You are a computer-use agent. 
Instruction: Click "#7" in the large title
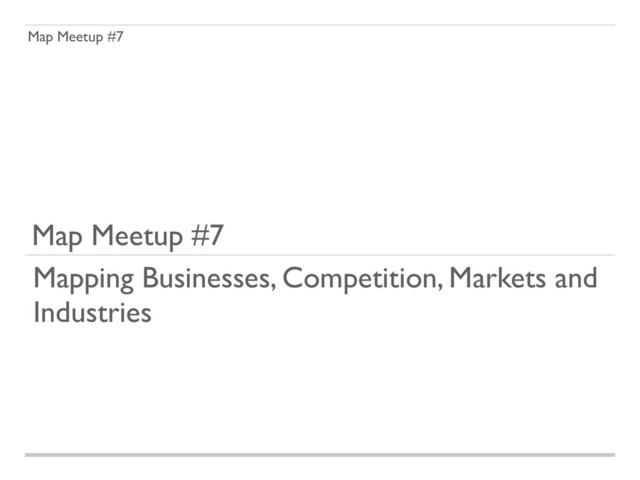(x=208, y=235)
